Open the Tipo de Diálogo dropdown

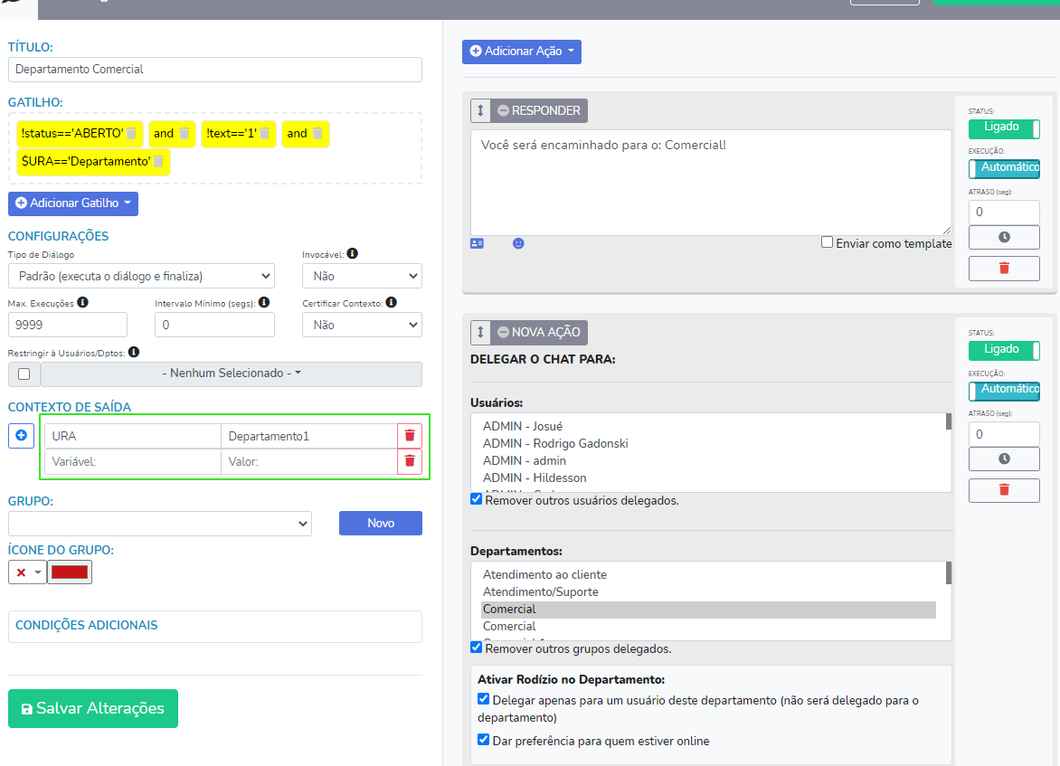(x=141, y=276)
